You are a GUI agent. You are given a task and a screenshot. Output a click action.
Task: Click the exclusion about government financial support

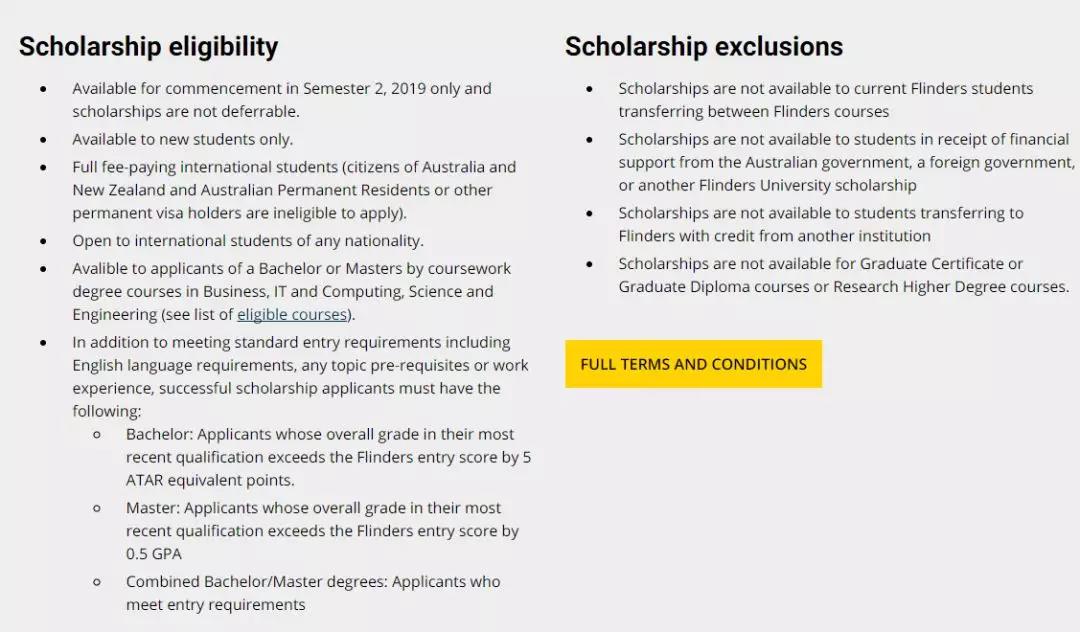point(847,162)
